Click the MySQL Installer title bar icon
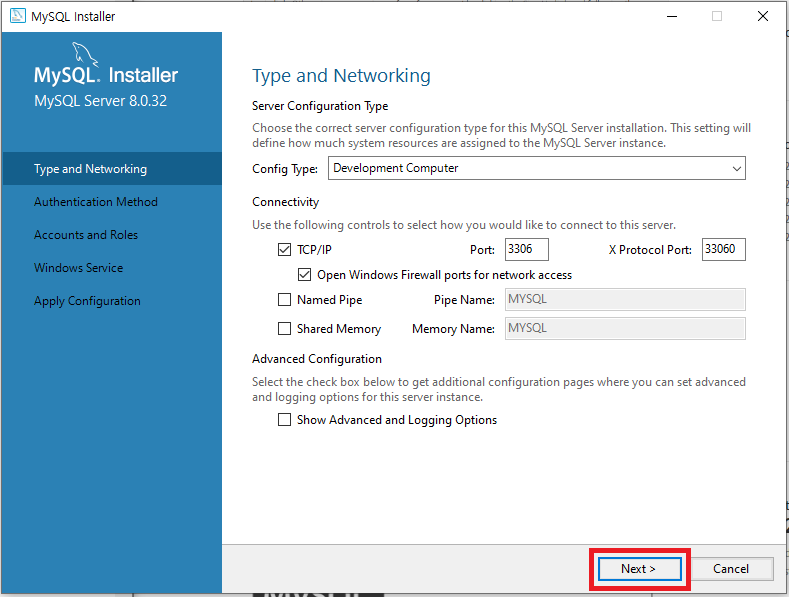789x597 pixels. tap(18, 16)
